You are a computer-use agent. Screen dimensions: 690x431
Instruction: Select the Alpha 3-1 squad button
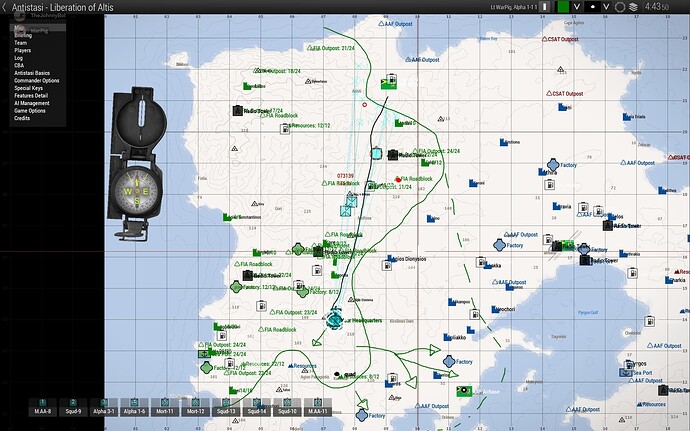pos(104,407)
